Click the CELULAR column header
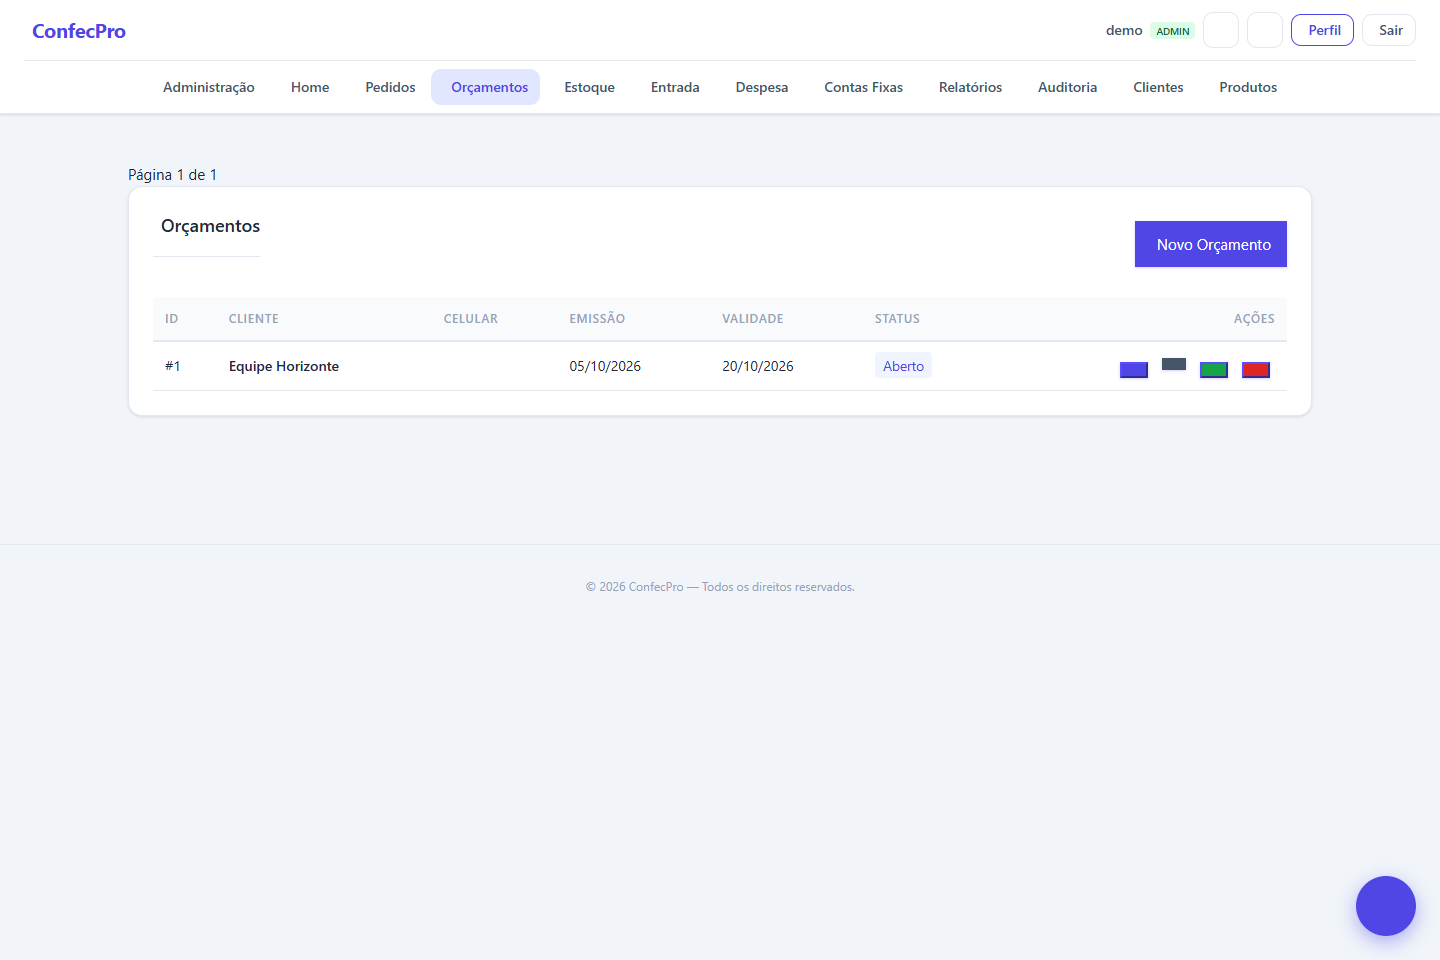The image size is (1440, 960). [x=471, y=319]
